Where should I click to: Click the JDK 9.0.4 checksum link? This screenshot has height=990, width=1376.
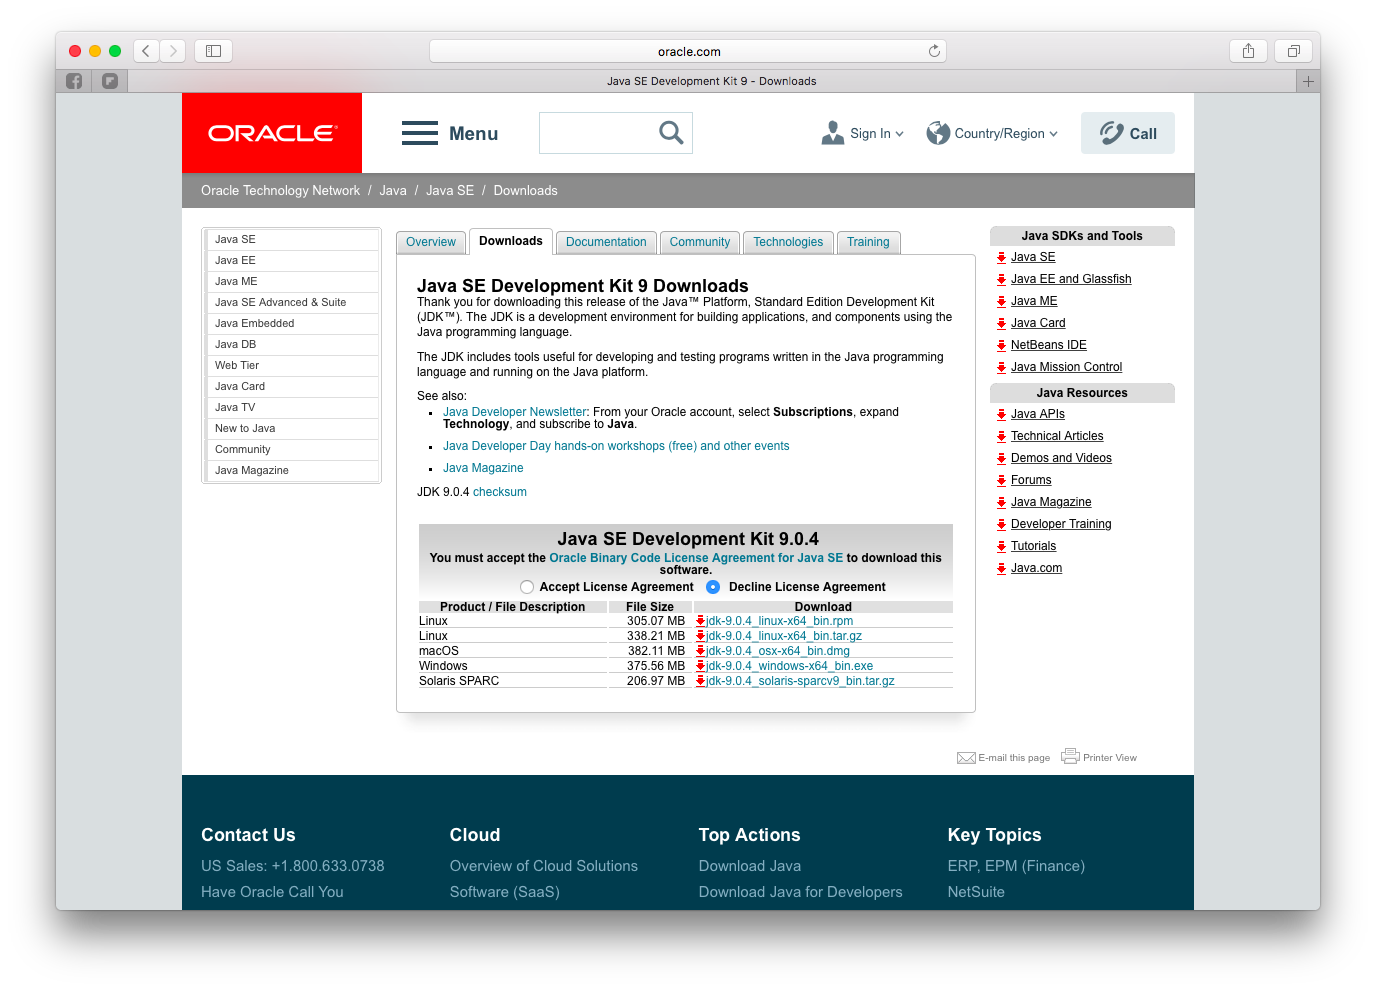(500, 492)
